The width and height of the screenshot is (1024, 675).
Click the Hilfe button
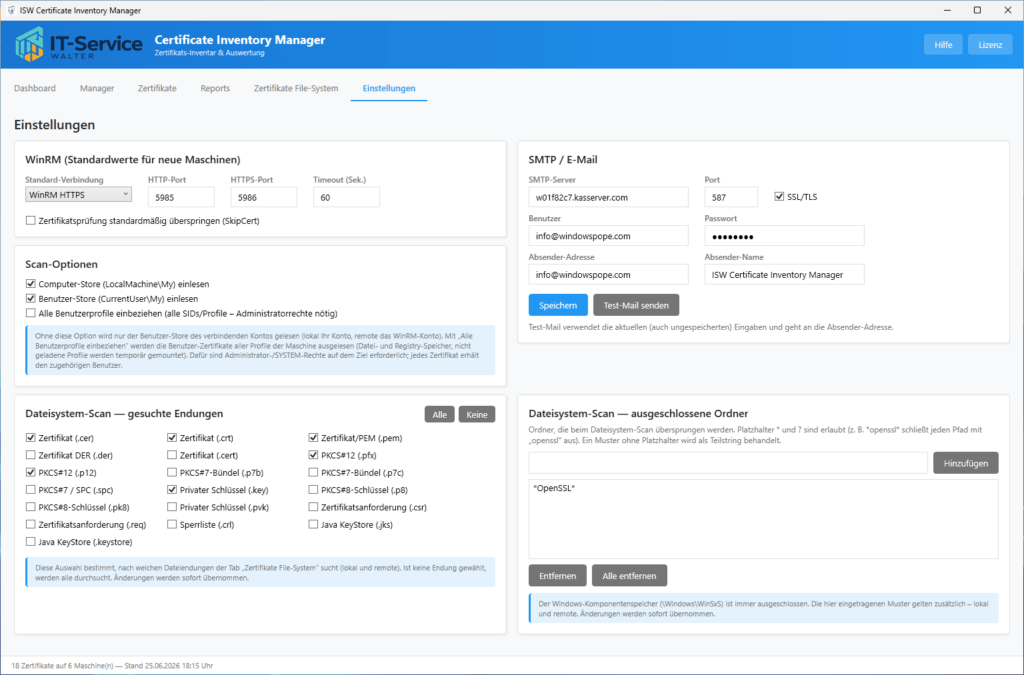(x=943, y=44)
